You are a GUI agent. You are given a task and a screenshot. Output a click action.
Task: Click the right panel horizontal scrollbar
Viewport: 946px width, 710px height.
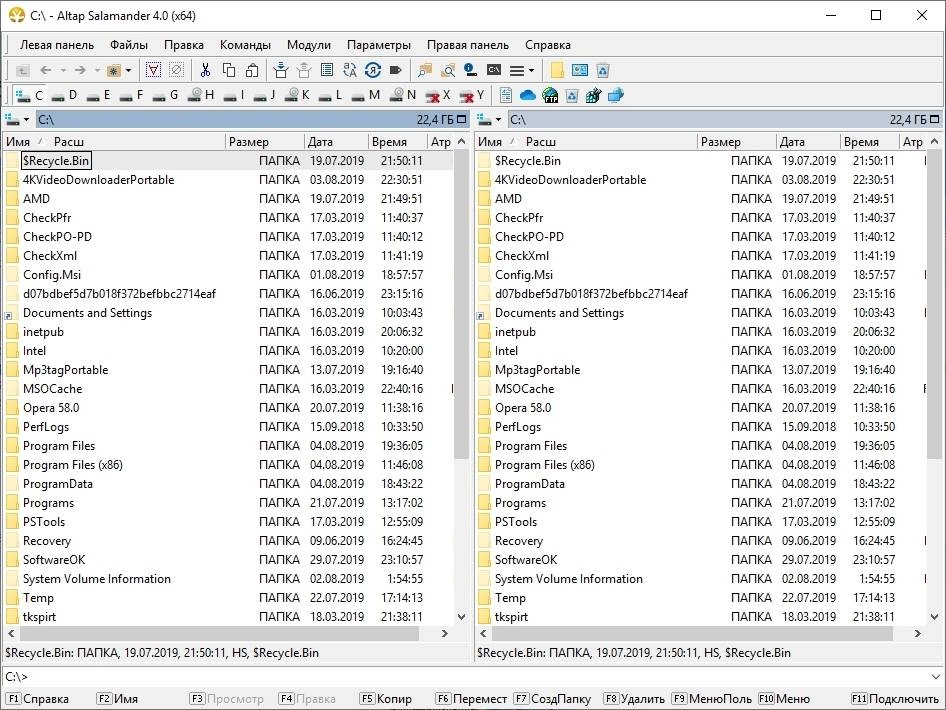click(692, 633)
